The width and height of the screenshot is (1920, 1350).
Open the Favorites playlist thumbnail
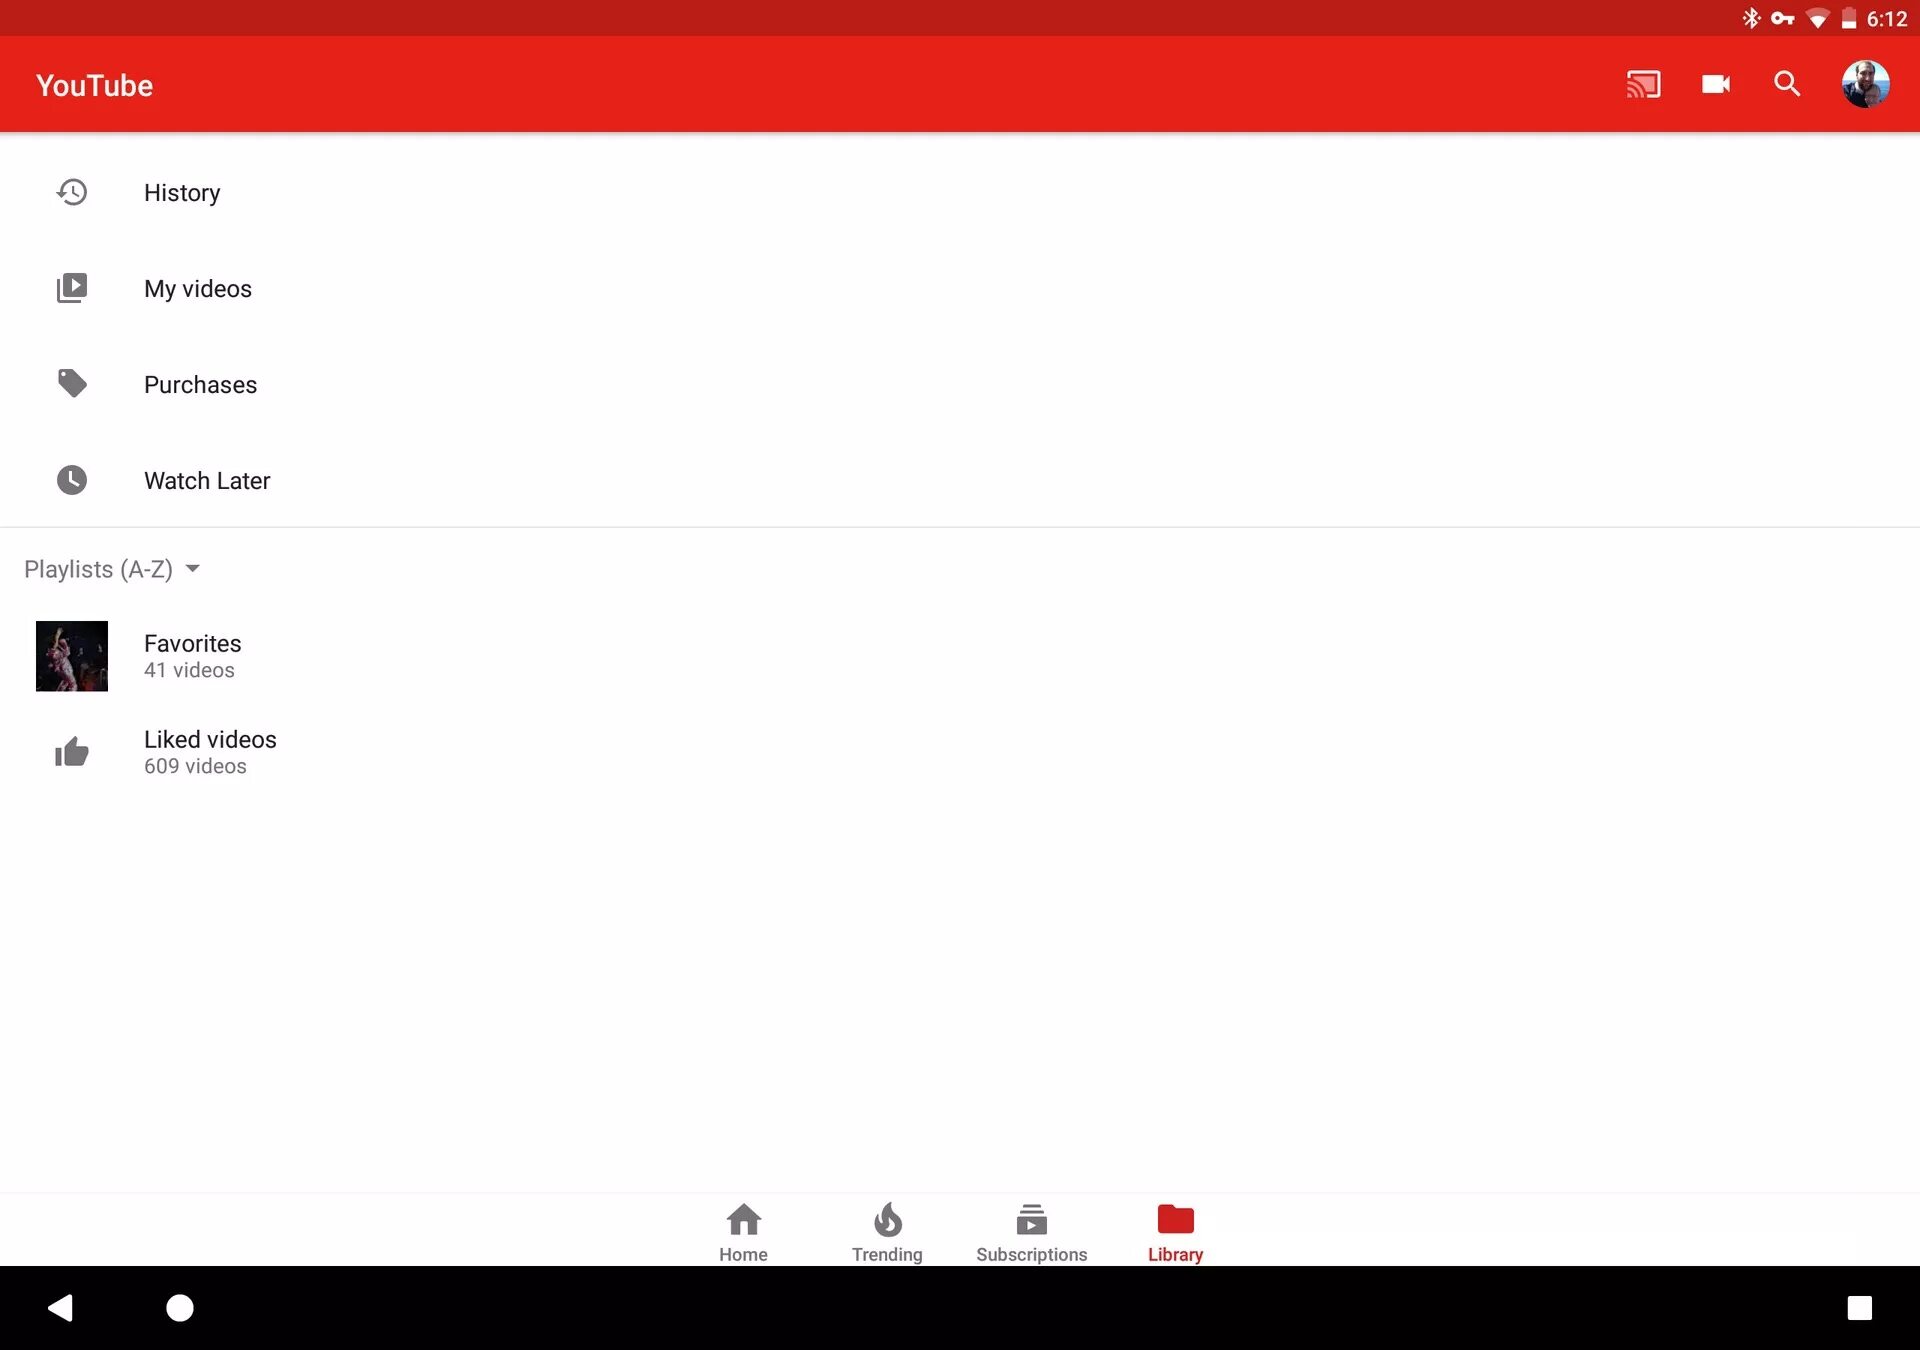(70, 656)
